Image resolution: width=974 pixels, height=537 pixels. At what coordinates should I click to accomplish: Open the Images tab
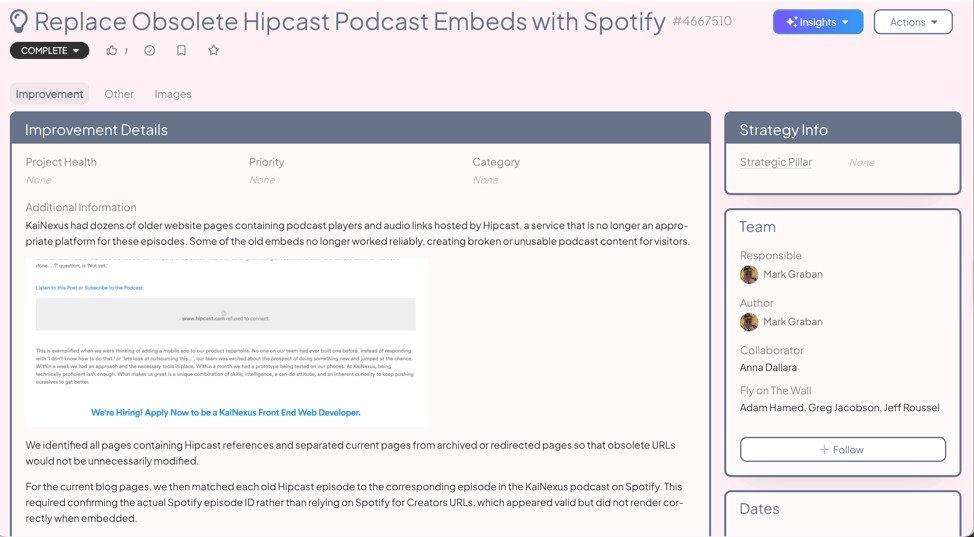click(173, 94)
